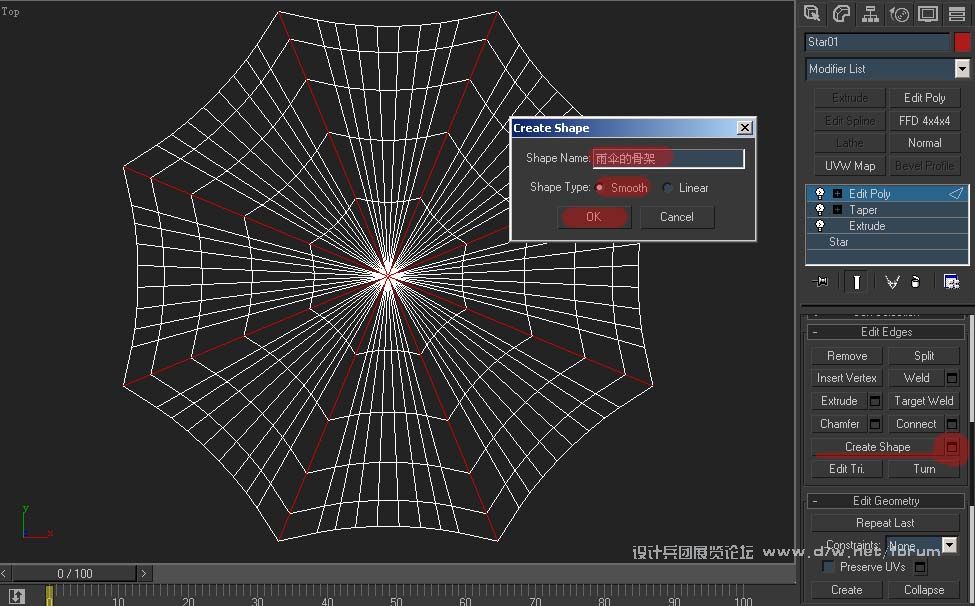Switch to the Motion panel tab
Image resolution: width=975 pixels, height=606 pixels.
[x=899, y=14]
